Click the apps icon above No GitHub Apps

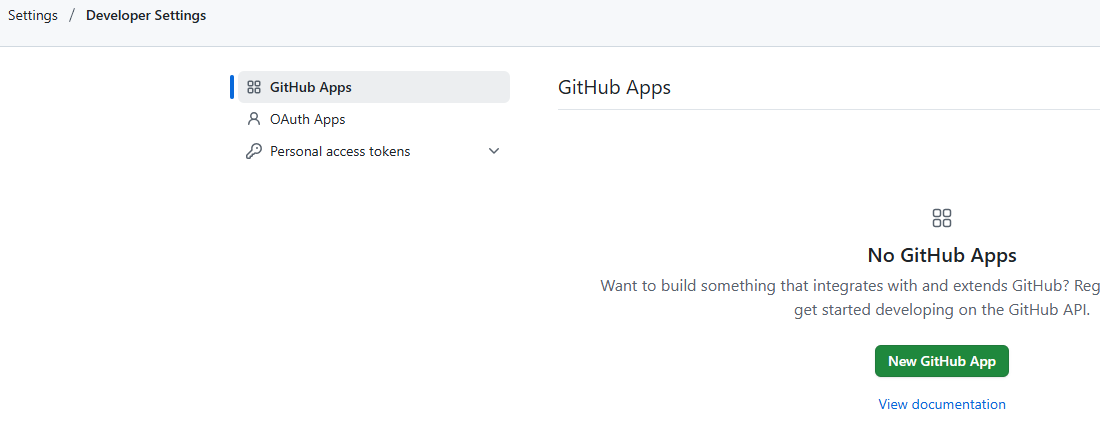(941, 218)
